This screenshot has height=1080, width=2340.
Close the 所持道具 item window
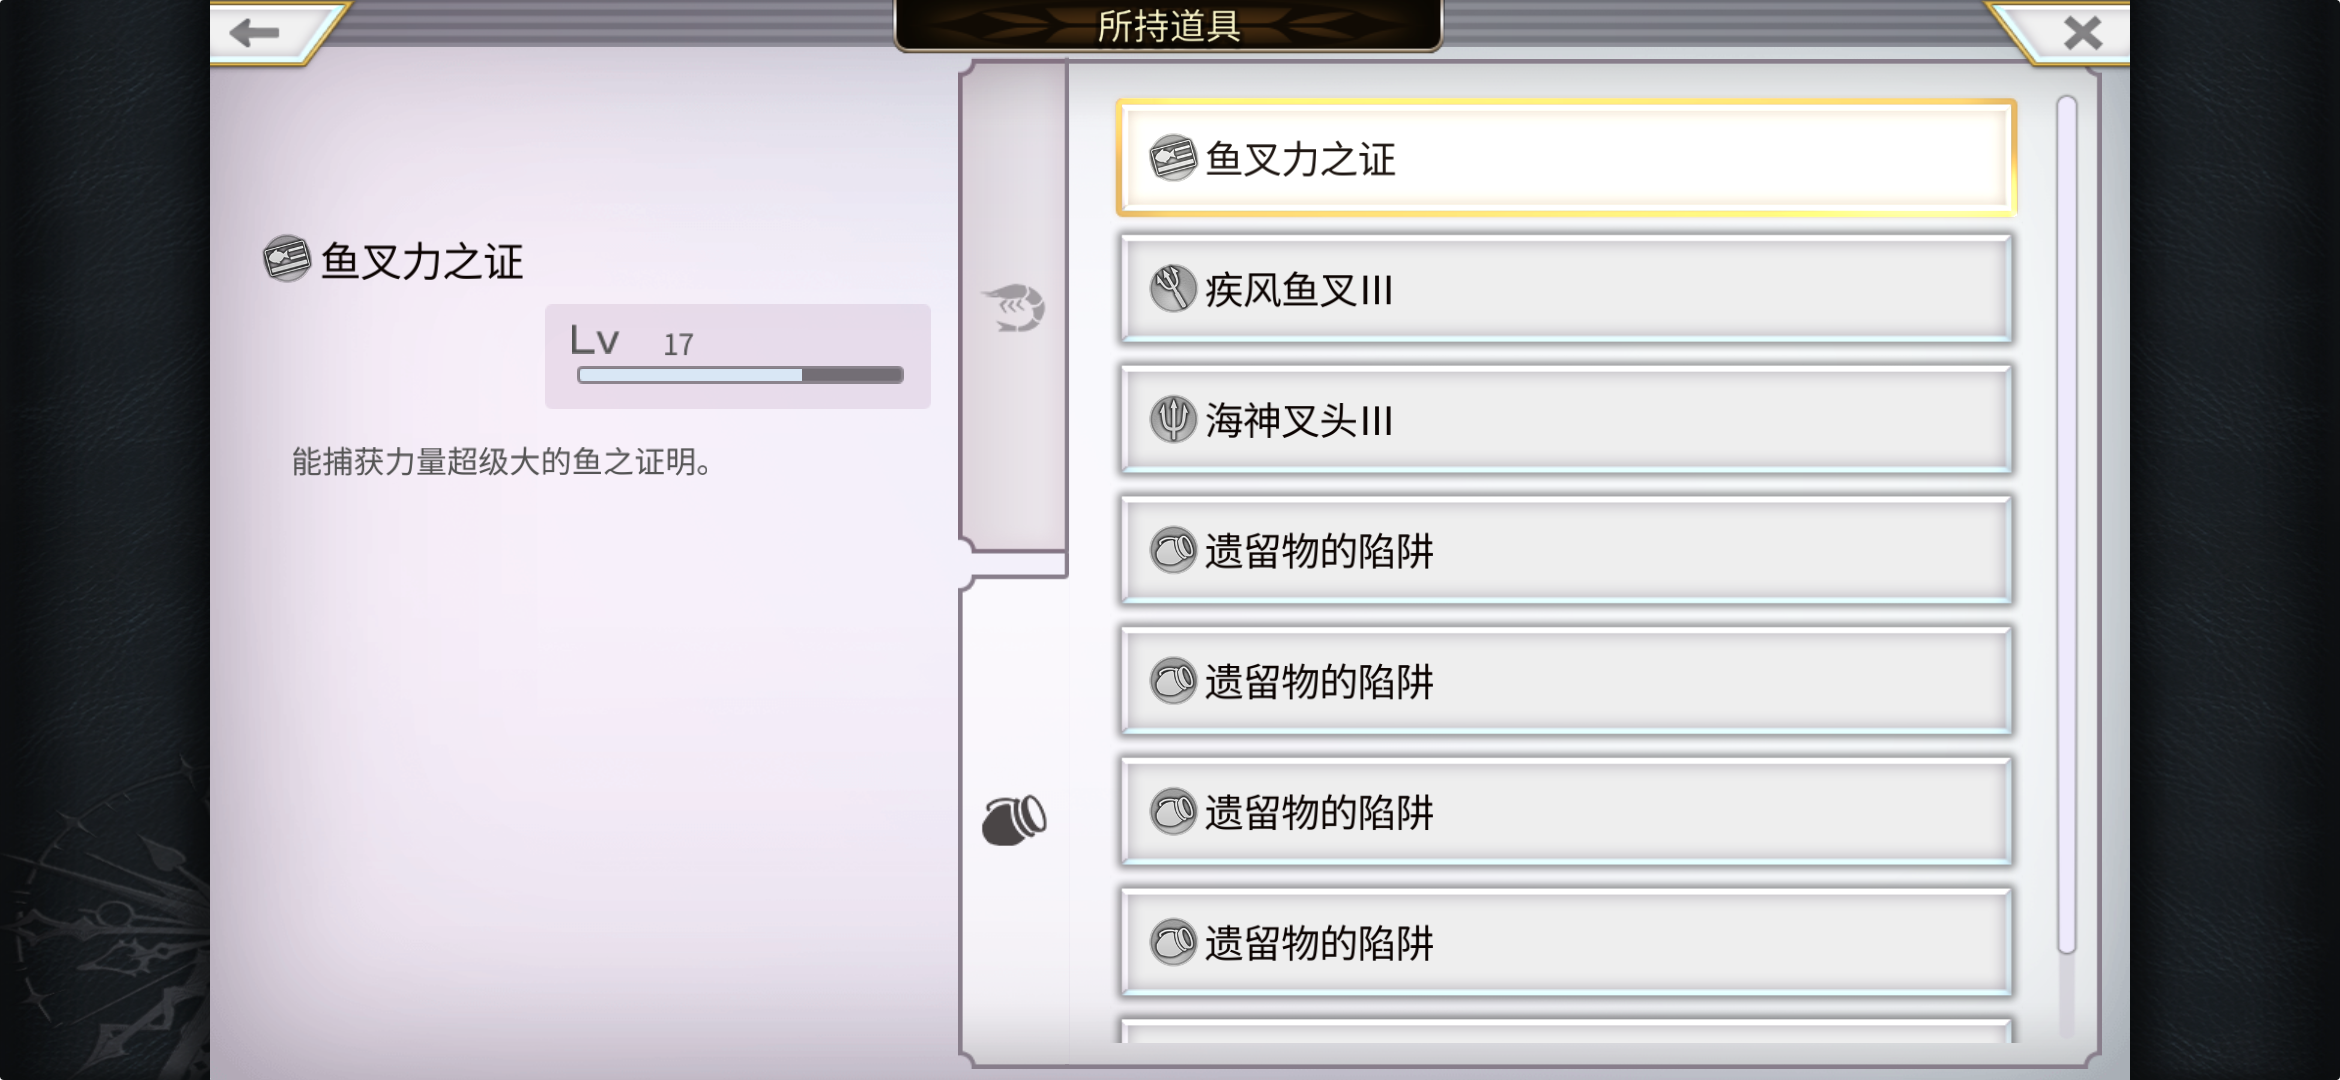coord(2083,33)
